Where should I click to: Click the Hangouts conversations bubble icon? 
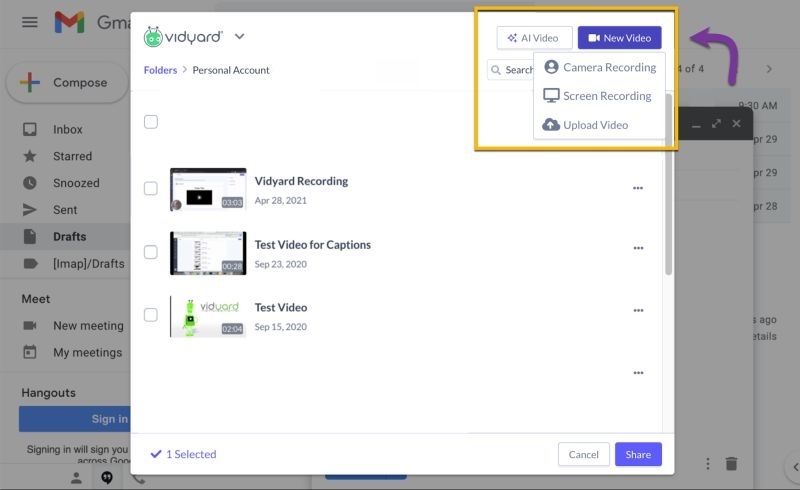[107, 478]
